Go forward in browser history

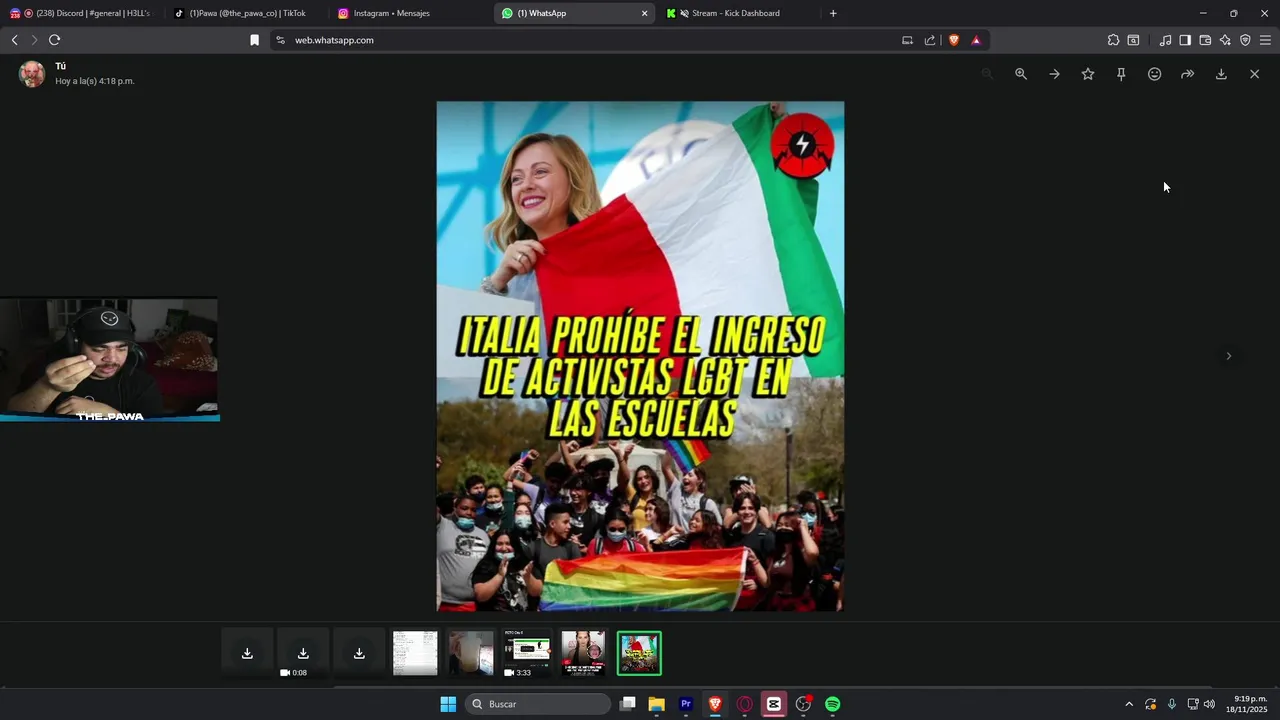[x=34, y=40]
